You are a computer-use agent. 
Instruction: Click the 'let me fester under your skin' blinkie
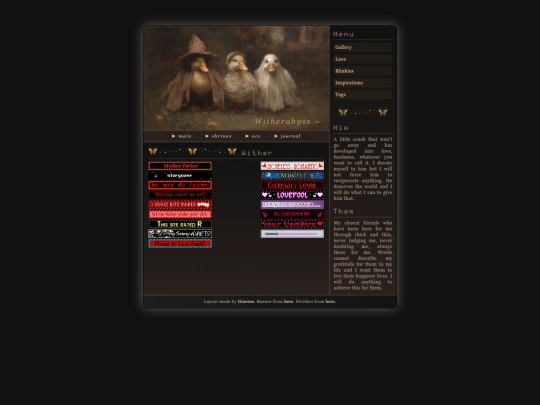click(180, 214)
